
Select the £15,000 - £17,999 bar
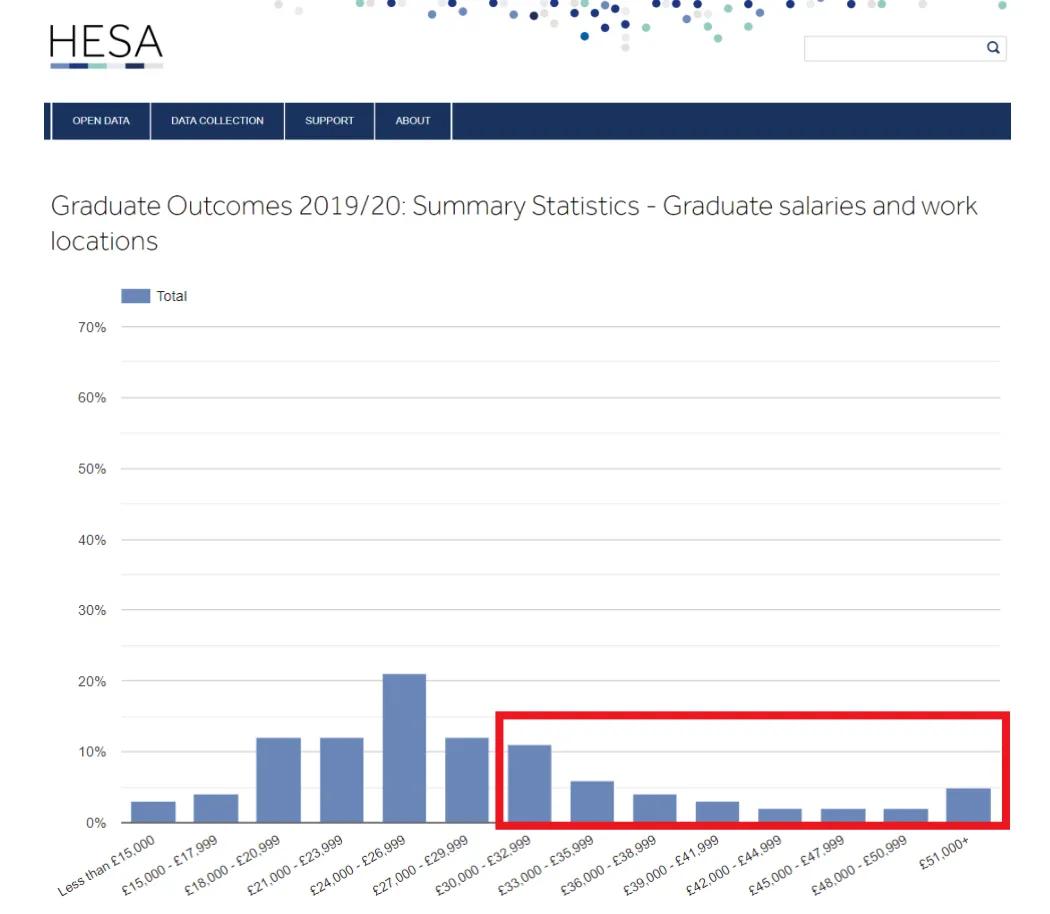tap(216, 808)
